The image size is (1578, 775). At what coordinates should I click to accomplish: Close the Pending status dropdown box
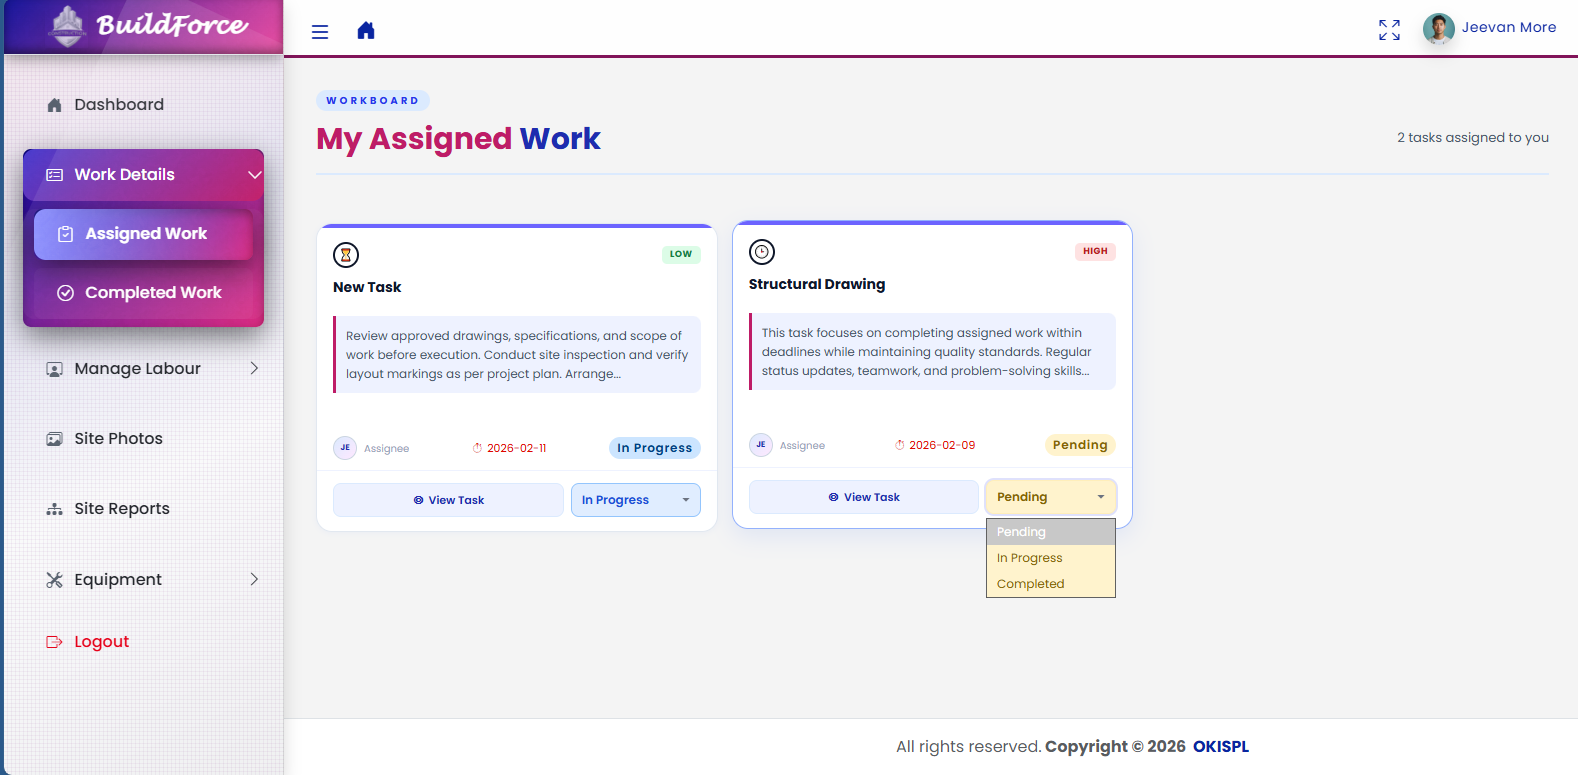click(x=1051, y=497)
